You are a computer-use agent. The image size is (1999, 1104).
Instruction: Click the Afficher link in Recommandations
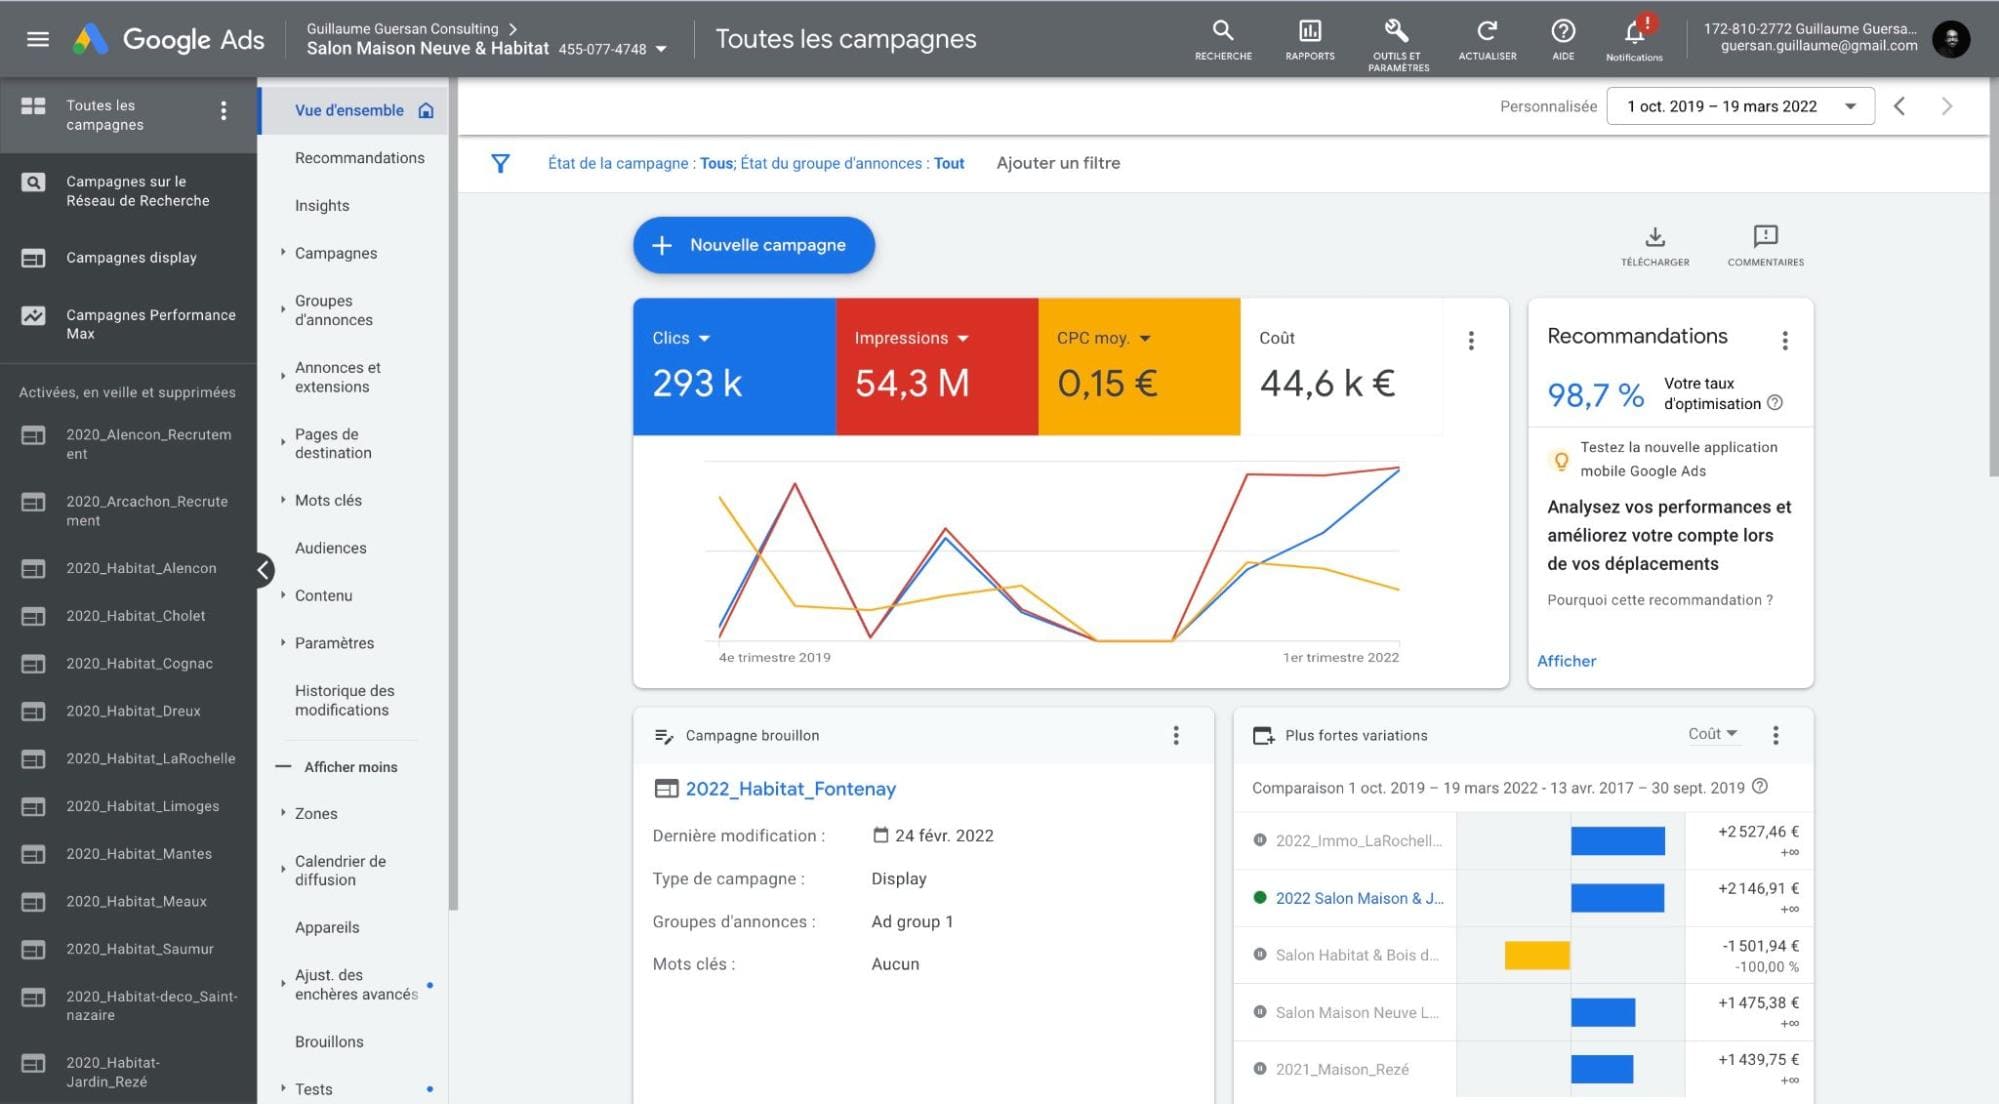[x=1566, y=661]
